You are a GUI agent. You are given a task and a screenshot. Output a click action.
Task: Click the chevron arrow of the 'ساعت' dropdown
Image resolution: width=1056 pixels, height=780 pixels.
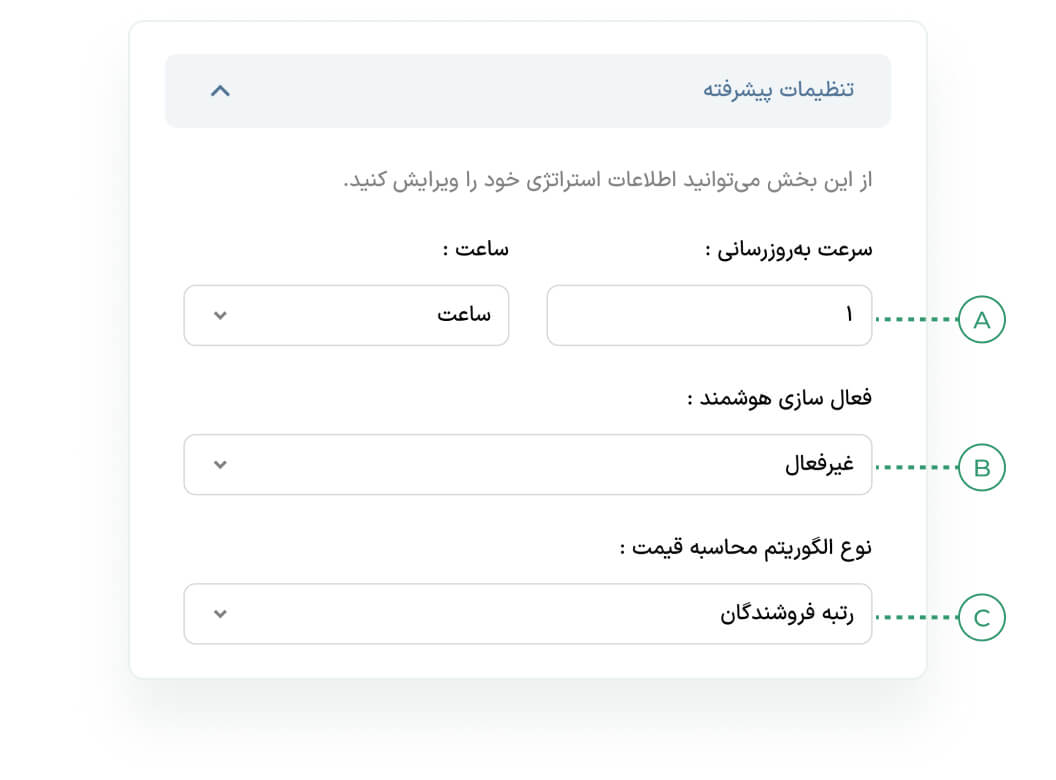pyautogui.click(x=221, y=316)
